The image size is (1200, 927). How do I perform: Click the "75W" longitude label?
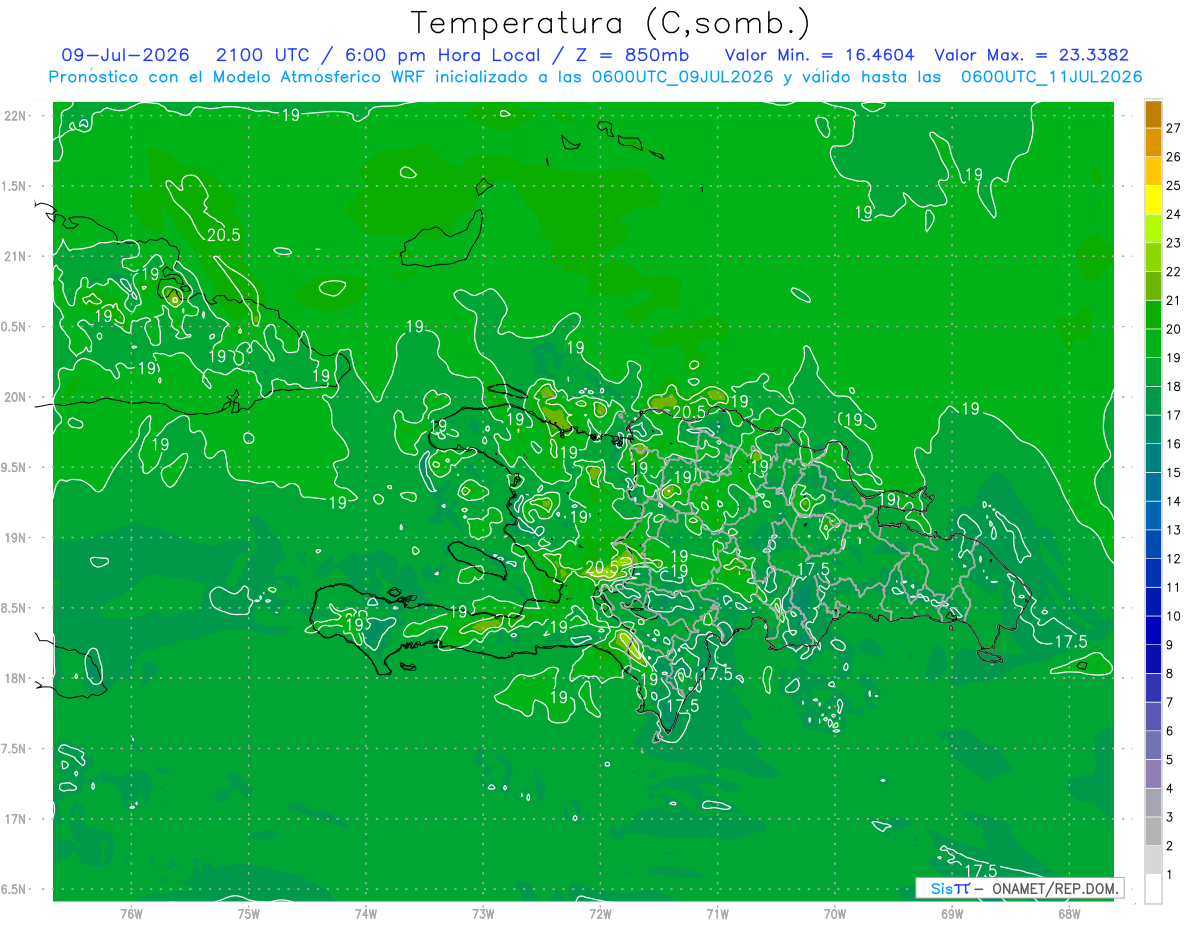pos(249,913)
